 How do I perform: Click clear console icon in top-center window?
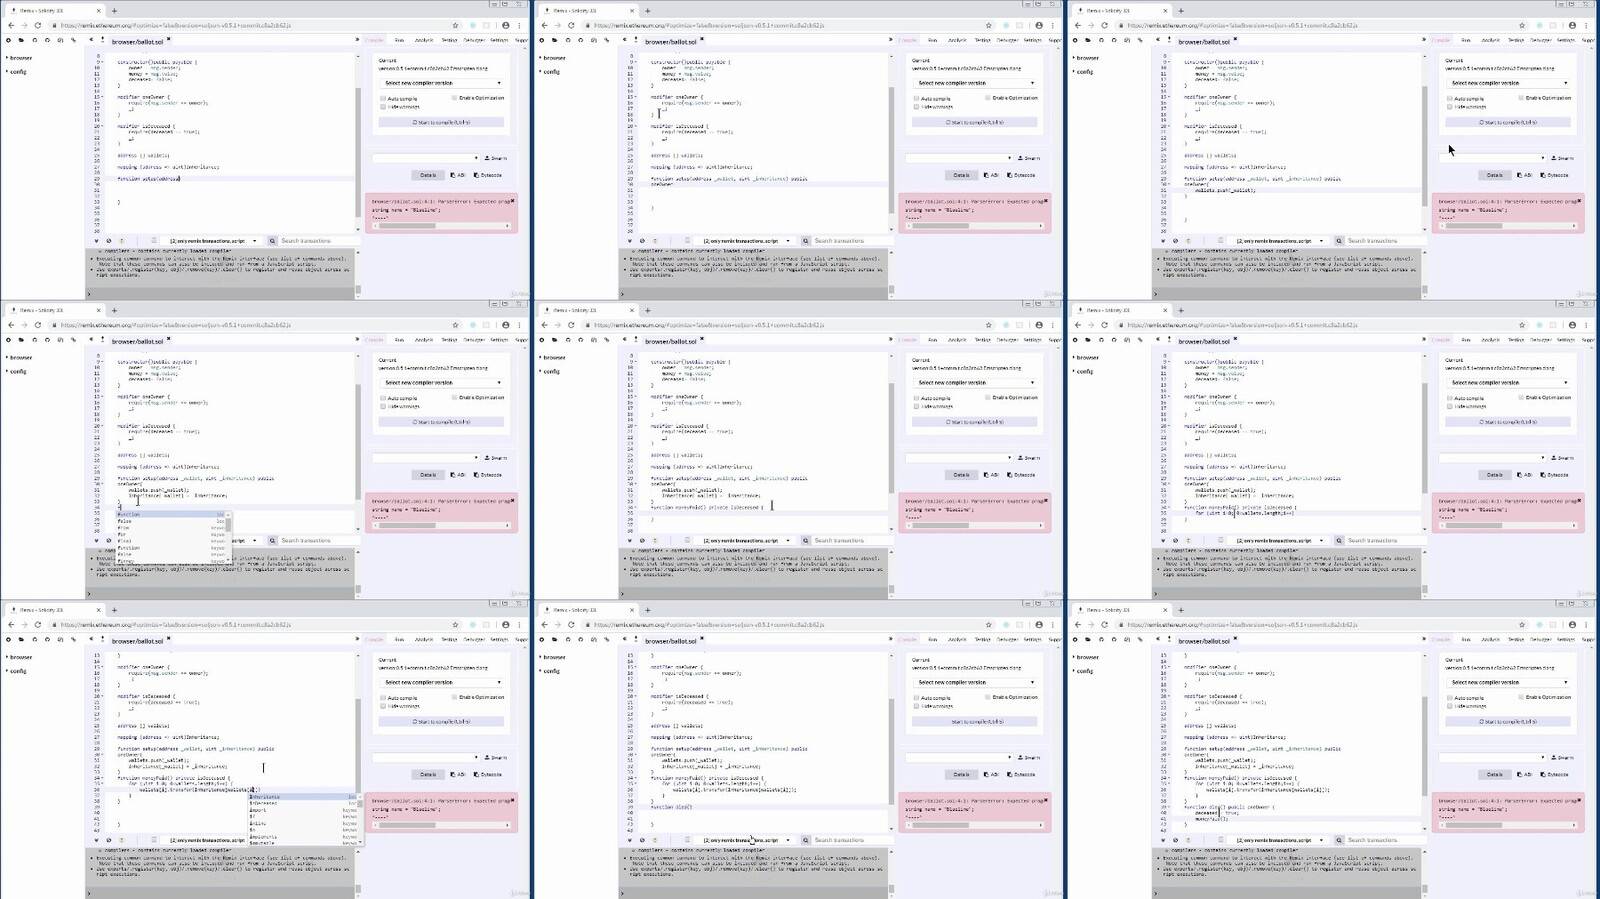click(642, 241)
